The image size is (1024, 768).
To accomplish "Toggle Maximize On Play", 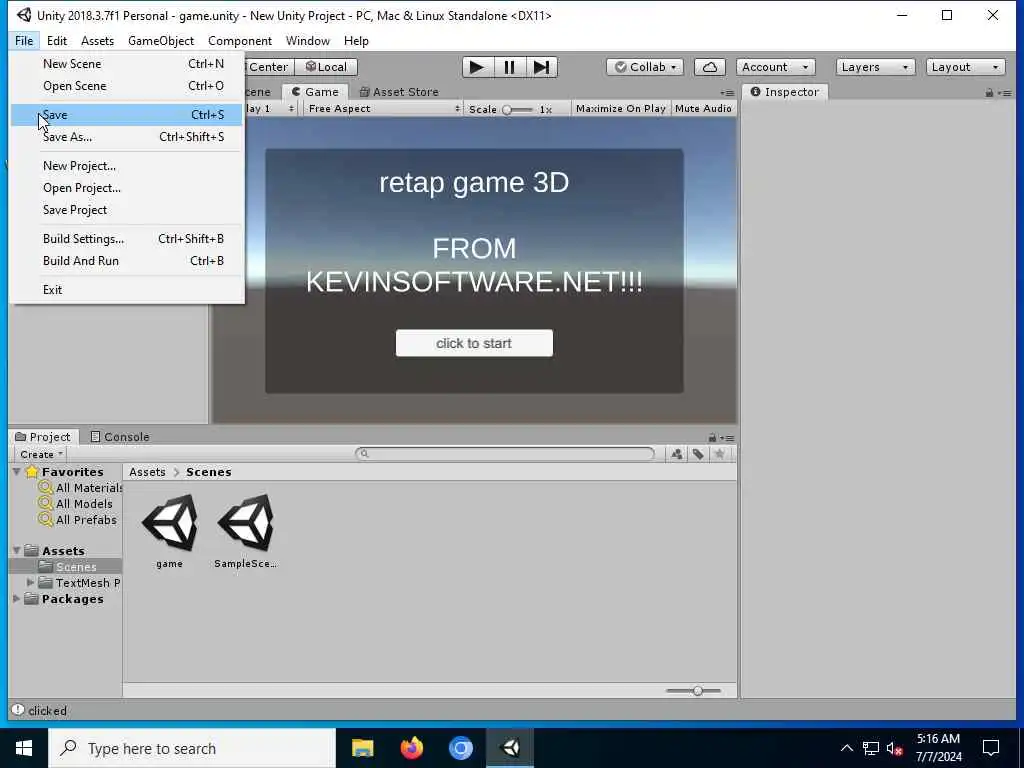I will pyautogui.click(x=620, y=109).
